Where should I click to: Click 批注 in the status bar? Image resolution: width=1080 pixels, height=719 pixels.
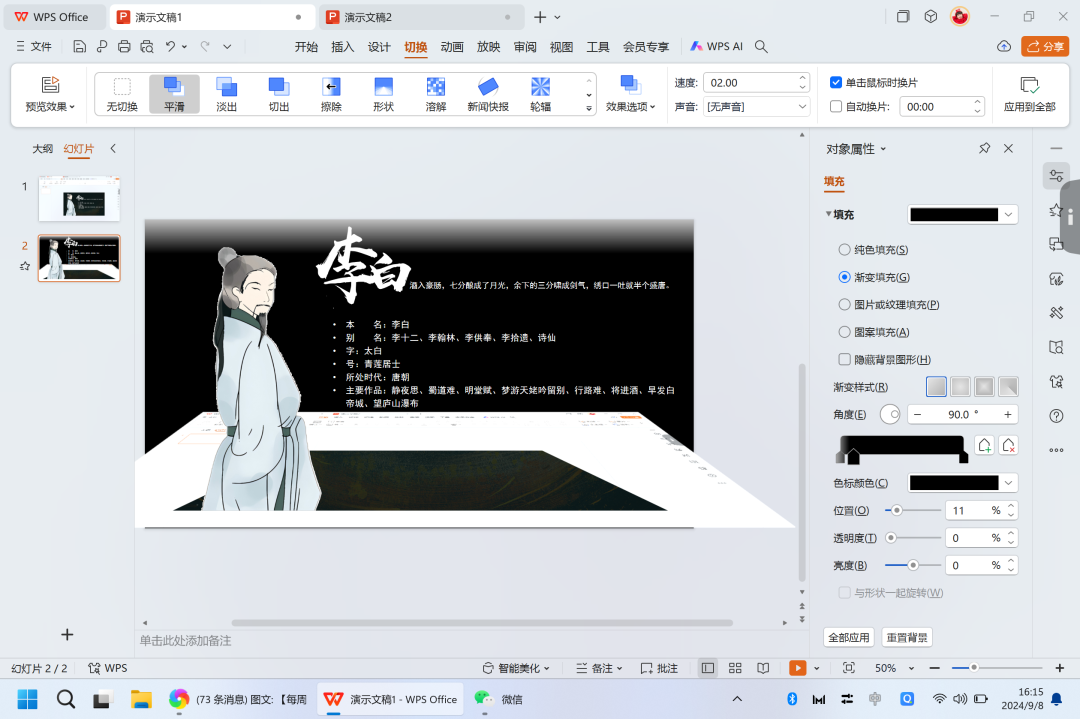coord(659,668)
